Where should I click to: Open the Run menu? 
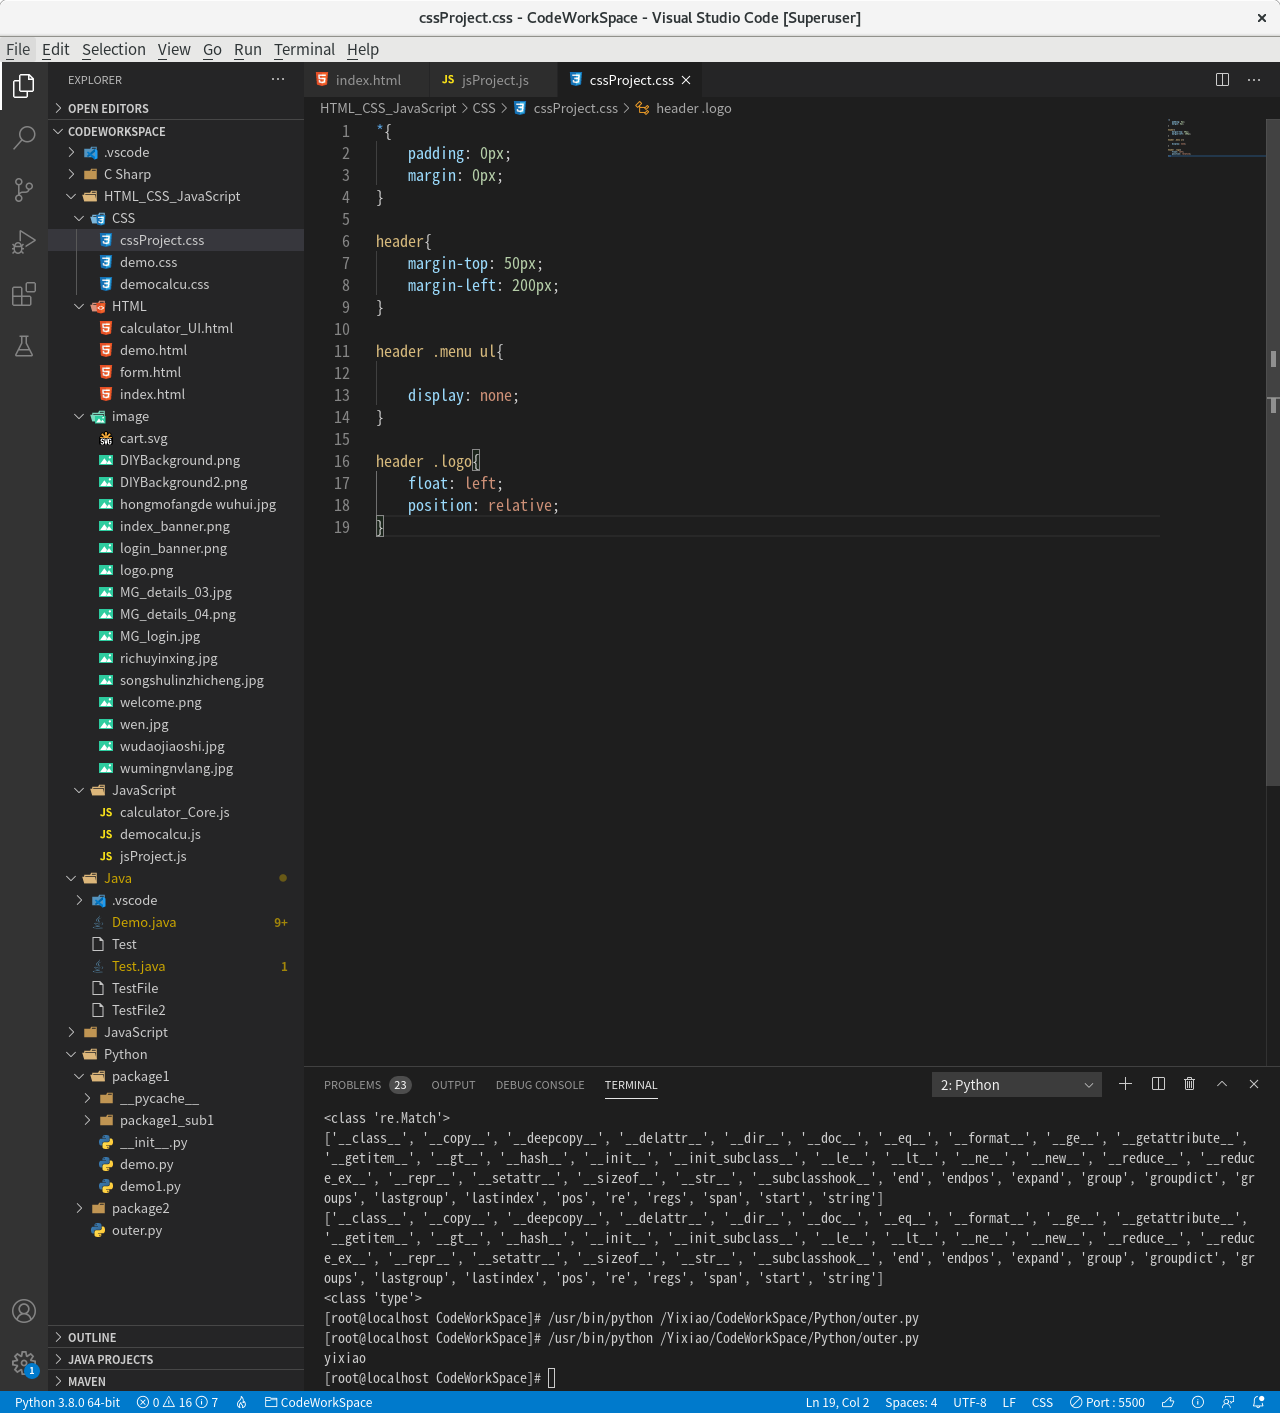[248, 49]
